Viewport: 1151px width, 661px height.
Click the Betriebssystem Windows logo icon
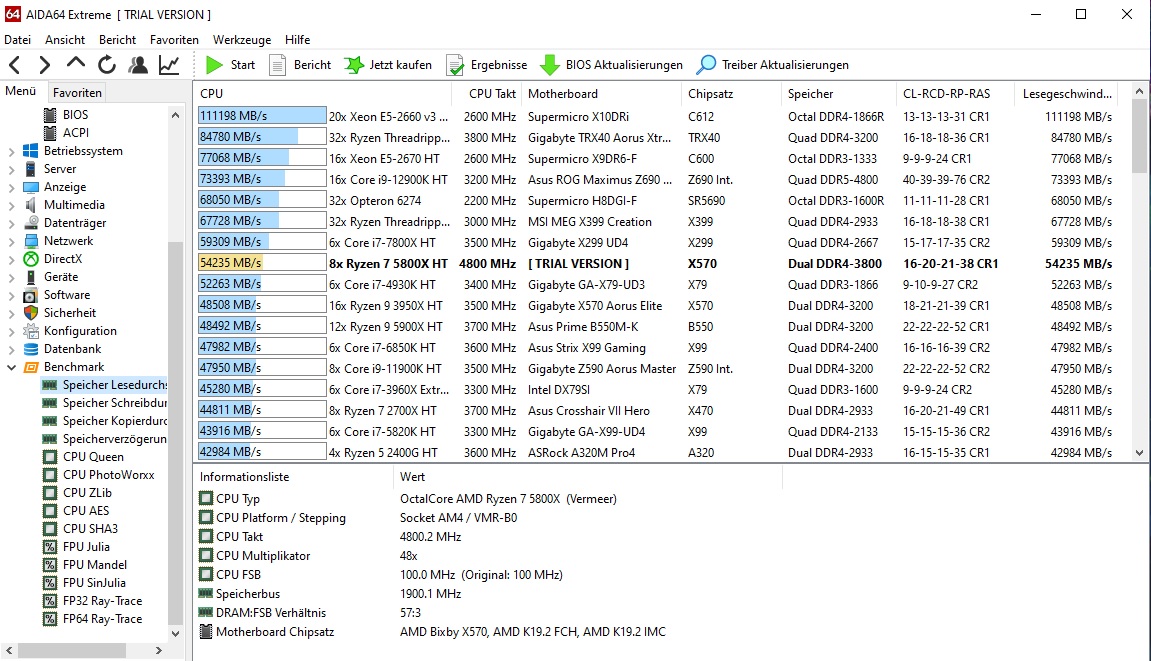[31, 151]
